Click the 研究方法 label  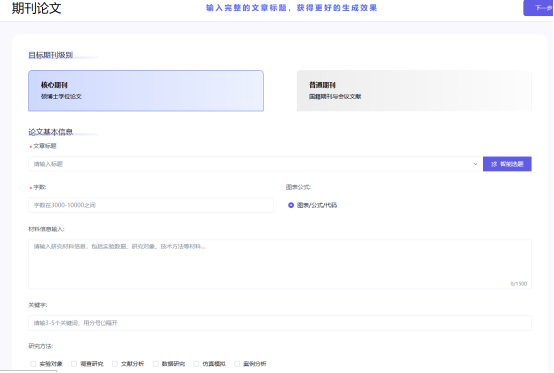(41, 346)
